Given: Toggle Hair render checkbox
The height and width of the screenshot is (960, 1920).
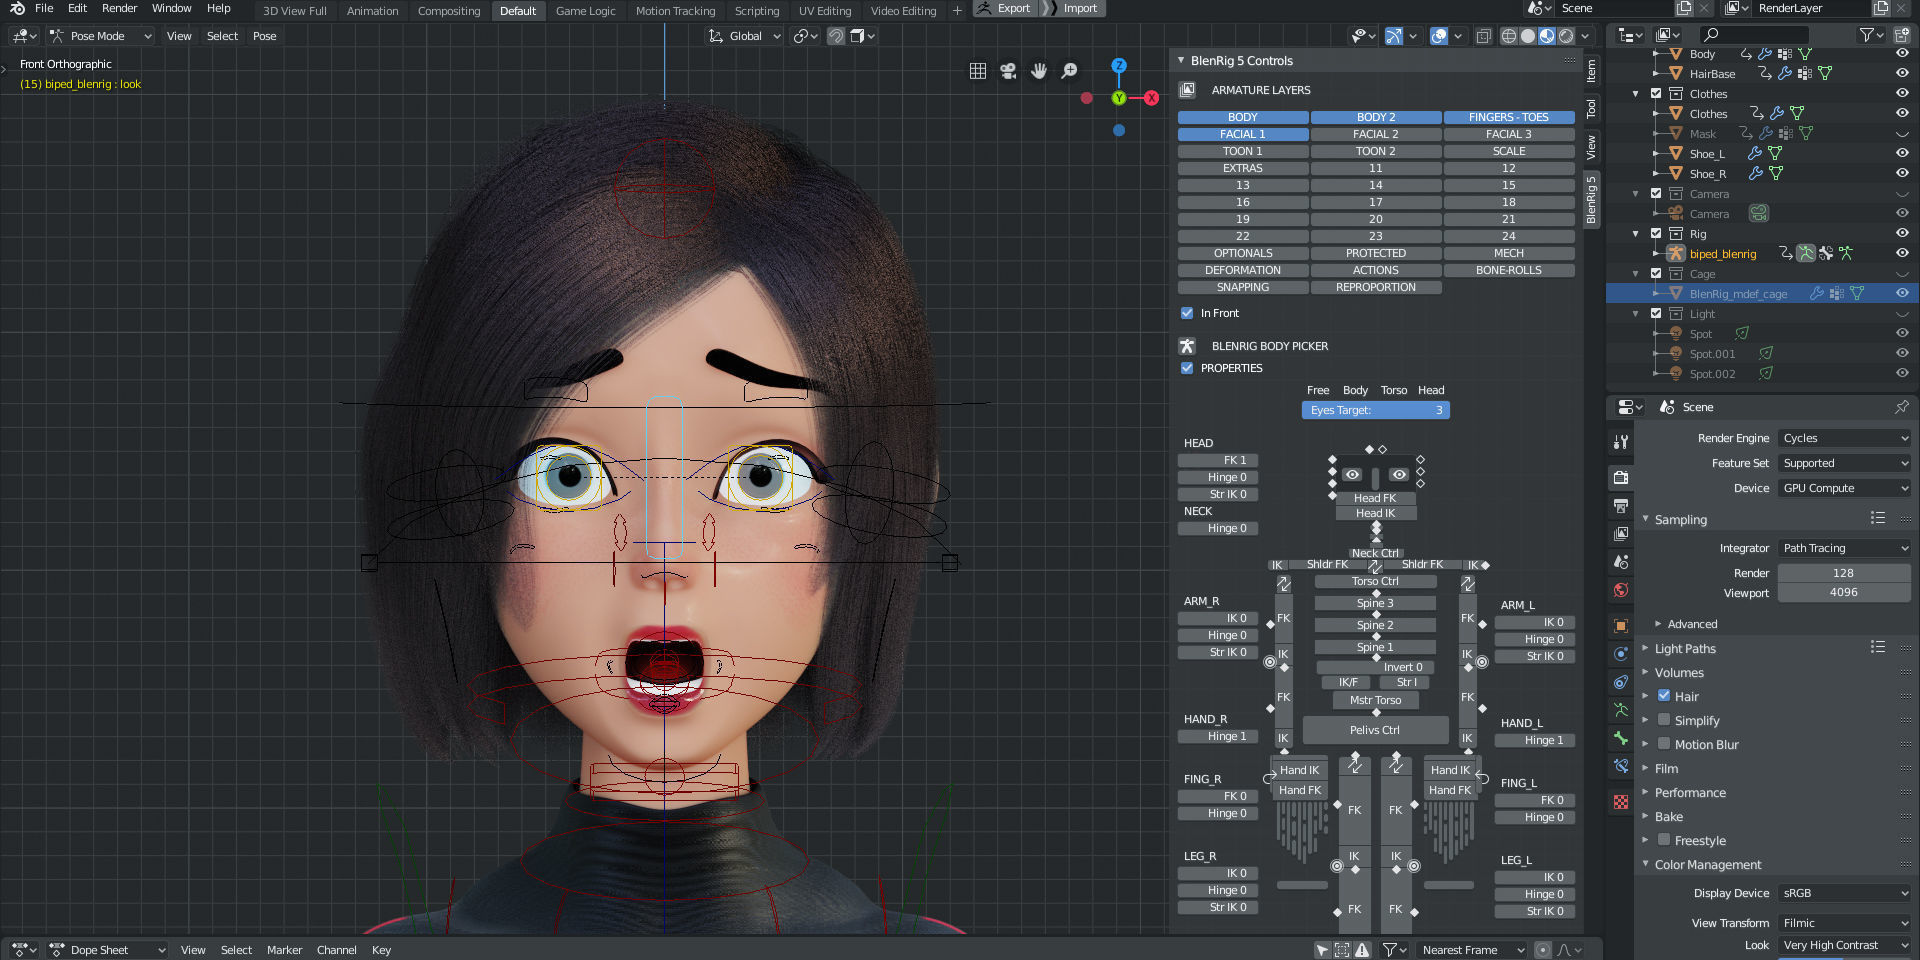Looking at the screenshot, I should point(1664,696).
